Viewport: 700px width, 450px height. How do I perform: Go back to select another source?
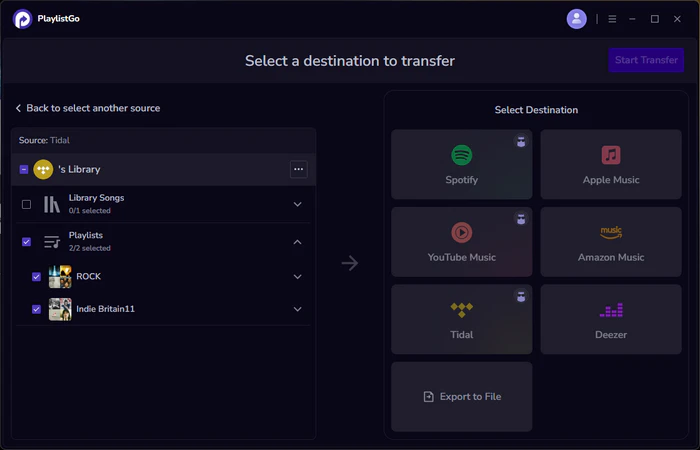[x=88, y=108]
